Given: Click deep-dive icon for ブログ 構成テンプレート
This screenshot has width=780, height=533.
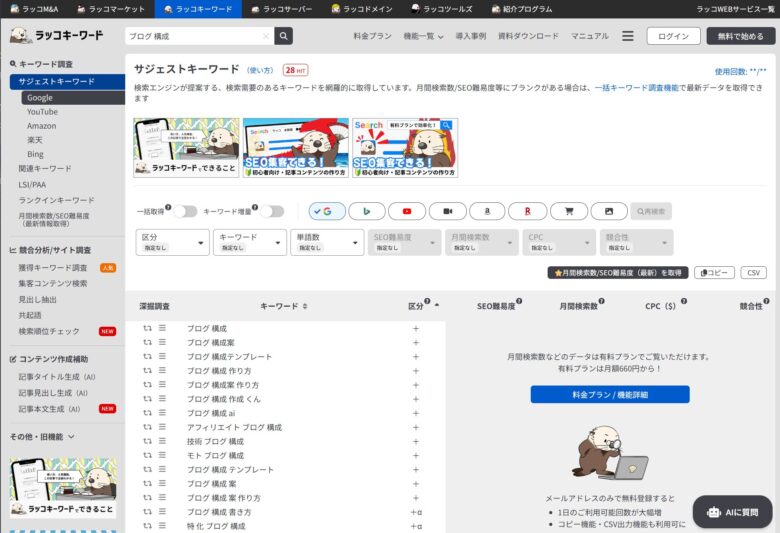Looking at the screenshot, I should pyautogui.click(x=147, y=357).
